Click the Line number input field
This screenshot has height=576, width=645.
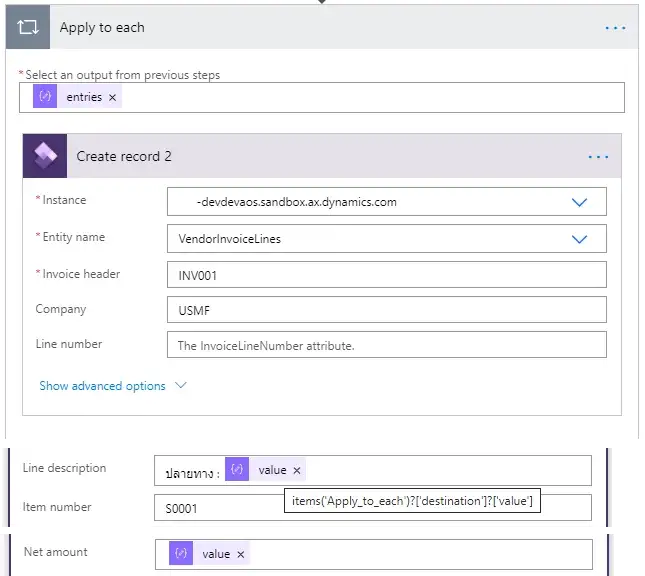coord(387,345)
